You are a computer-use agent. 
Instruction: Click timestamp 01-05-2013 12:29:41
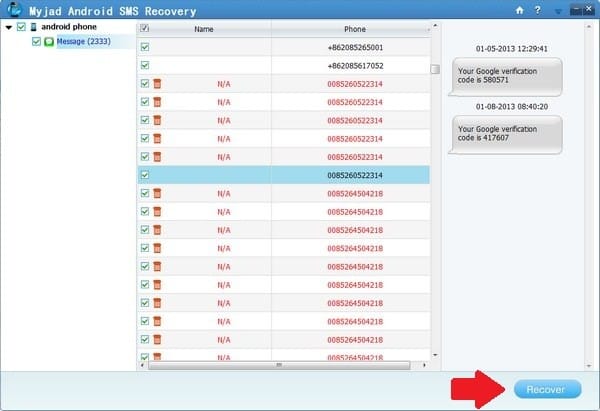point(512,49)
